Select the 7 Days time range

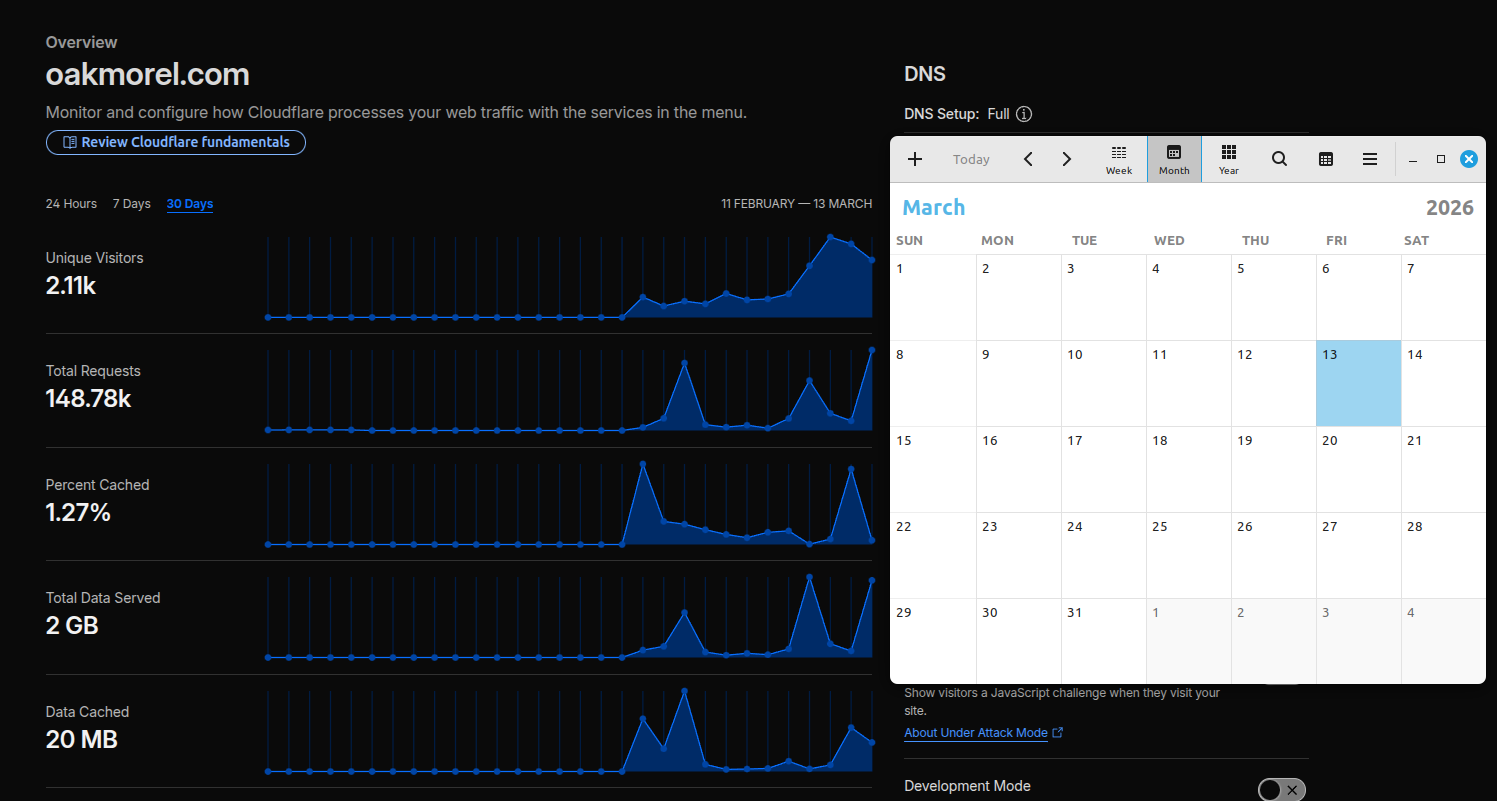pyautogui.click(x=131, y=204)
